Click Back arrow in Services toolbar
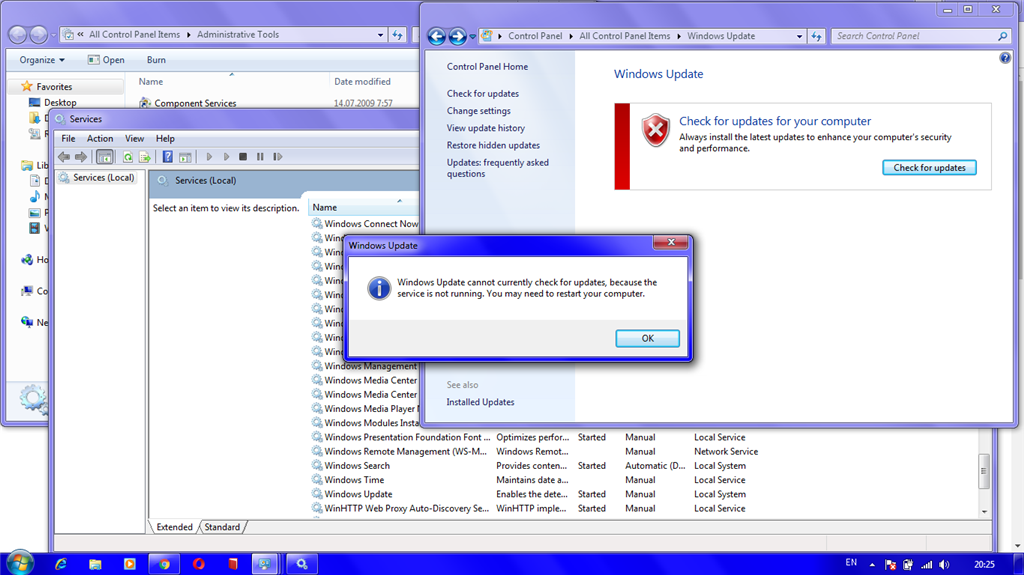The height and width of the screenshot is (575, 1024). point(64,157)
